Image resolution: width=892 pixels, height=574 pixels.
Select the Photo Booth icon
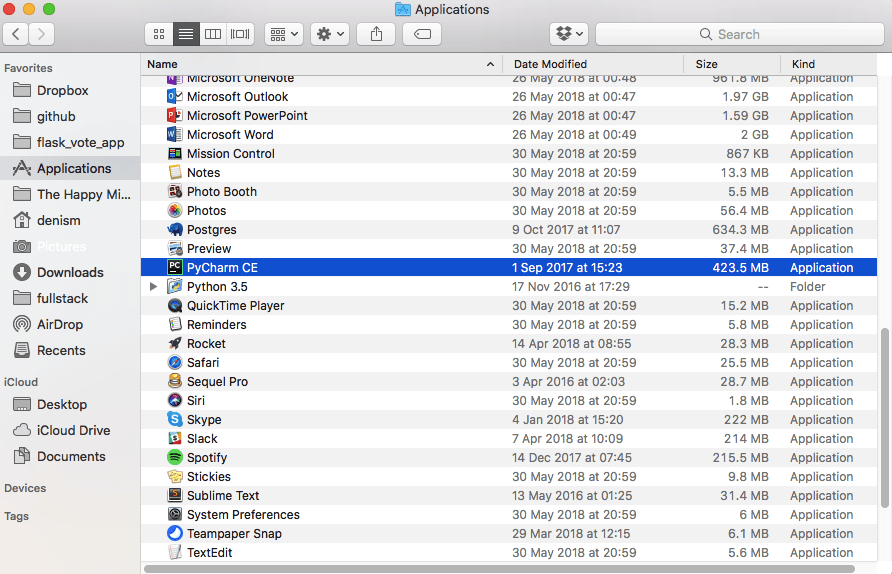(x=175, y=192)
